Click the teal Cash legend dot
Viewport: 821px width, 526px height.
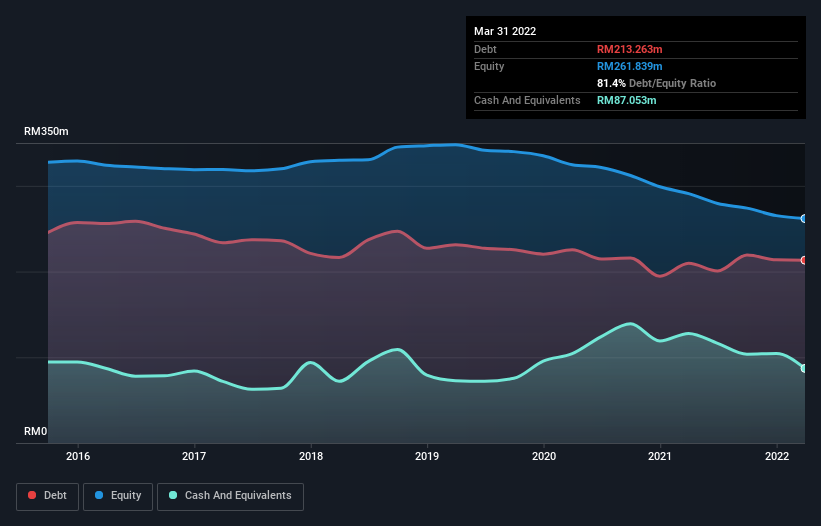click(x=173, y=495)
